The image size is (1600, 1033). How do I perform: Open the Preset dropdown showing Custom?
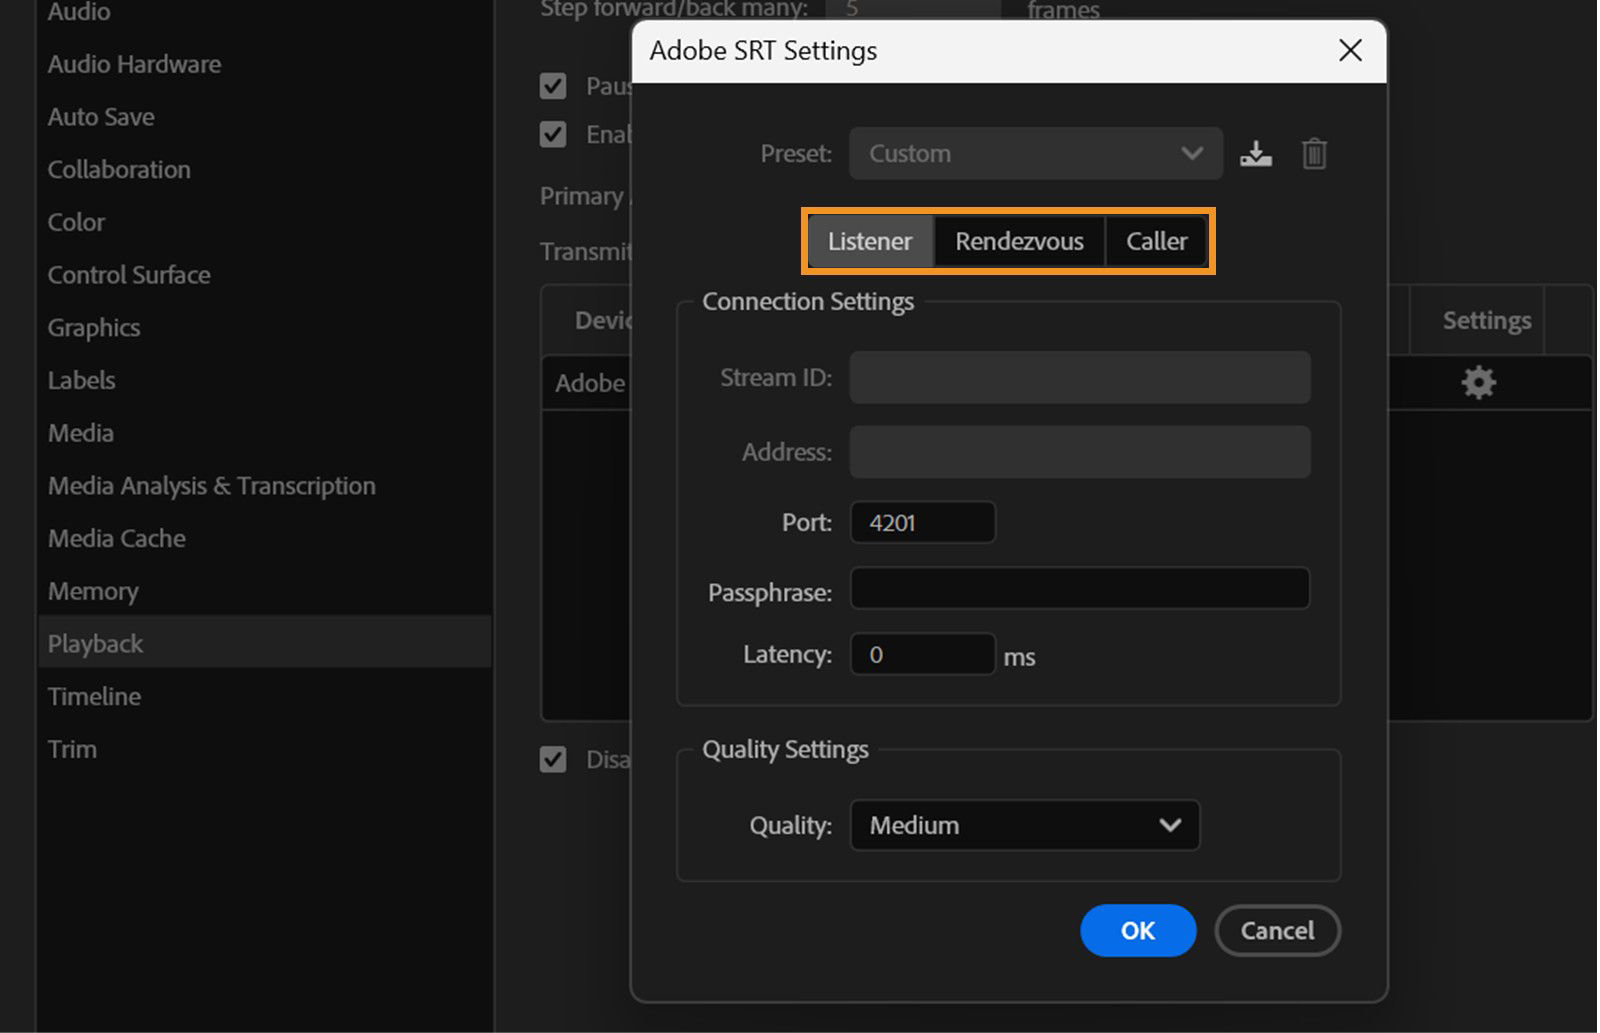click(x=1035, y=153)
